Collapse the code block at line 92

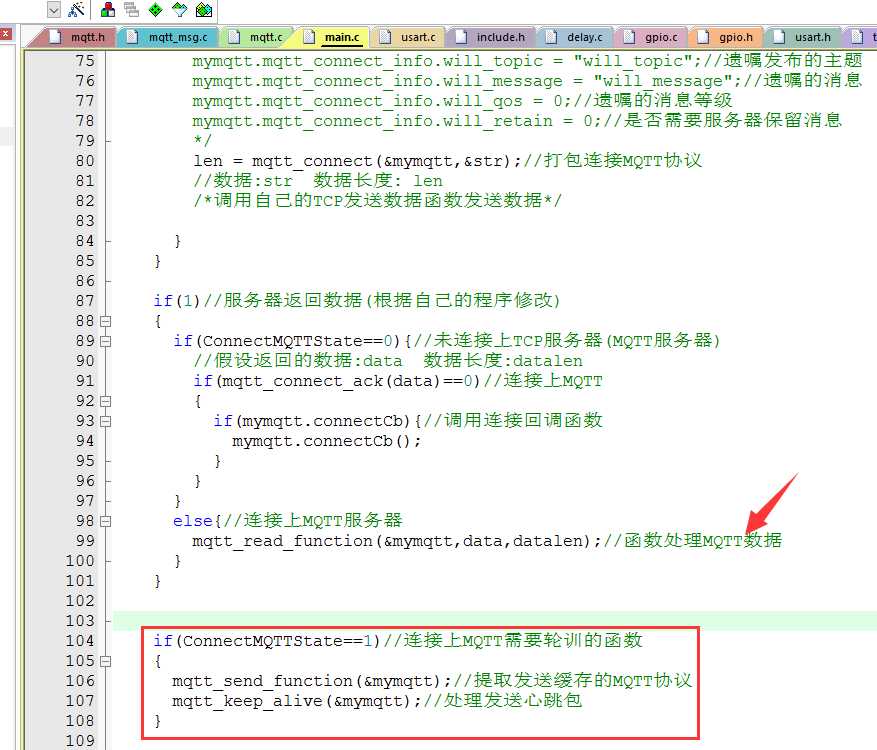pyautogui.click(x=105, y=402)
